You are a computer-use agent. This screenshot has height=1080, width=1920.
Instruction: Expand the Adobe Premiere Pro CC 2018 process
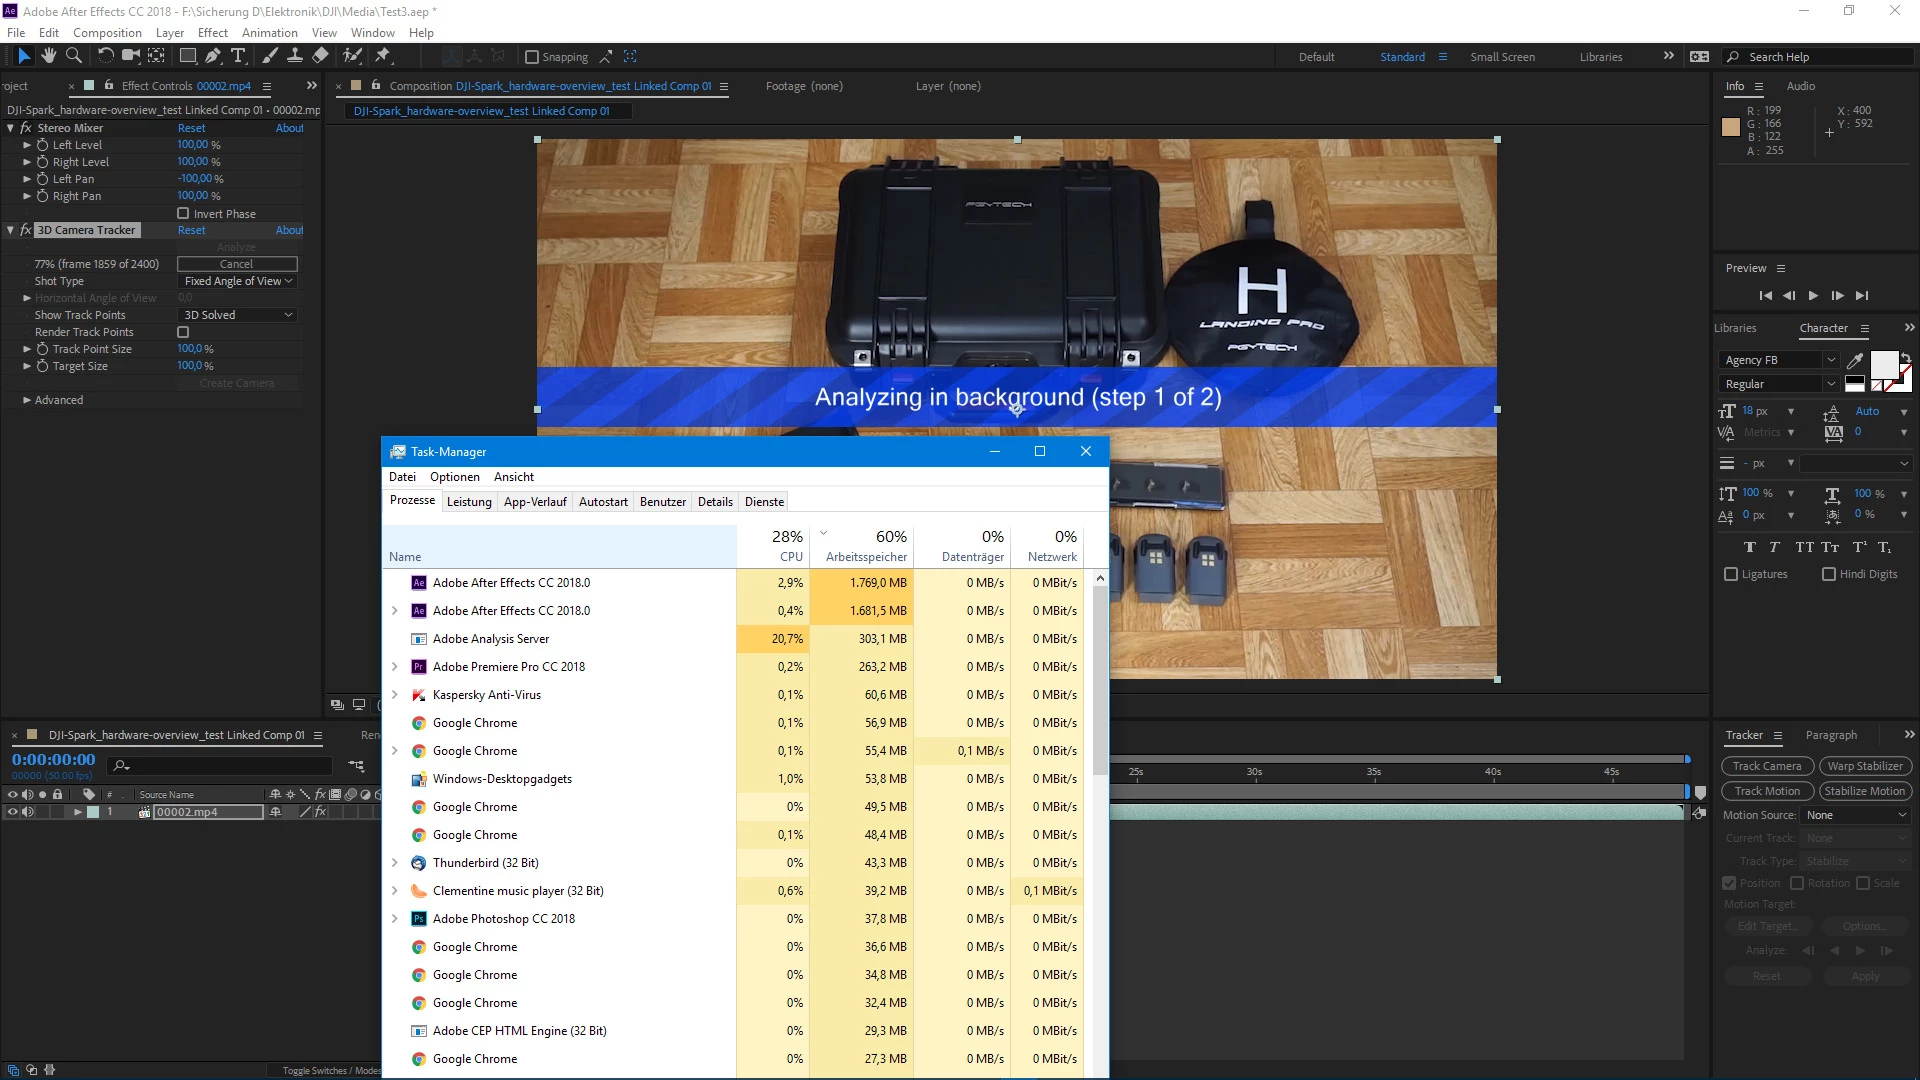pos(394,667)
